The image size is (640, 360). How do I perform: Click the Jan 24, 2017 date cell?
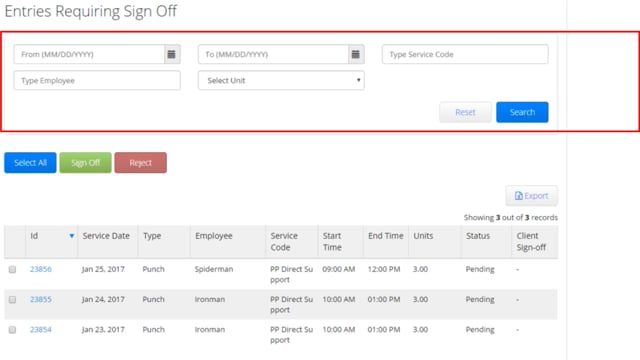point(103,299)
